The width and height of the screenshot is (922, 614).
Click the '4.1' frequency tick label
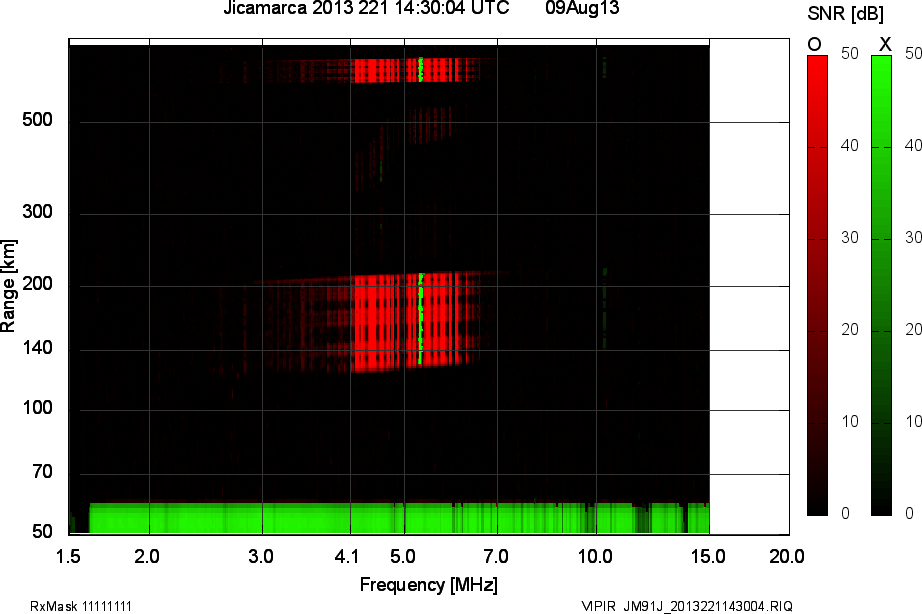coord(350,556)
